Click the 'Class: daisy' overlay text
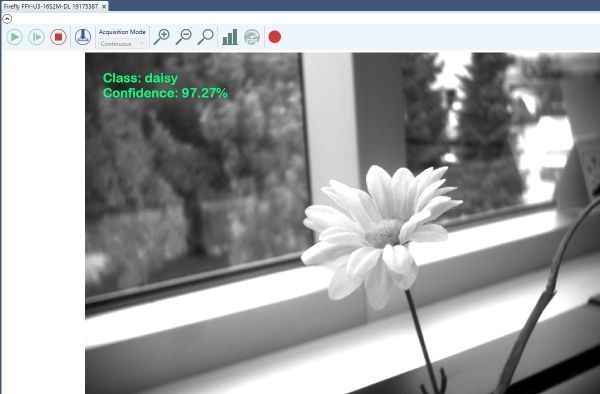The width and height of the screenshot is (600, 394). click(x=140, y=78)
